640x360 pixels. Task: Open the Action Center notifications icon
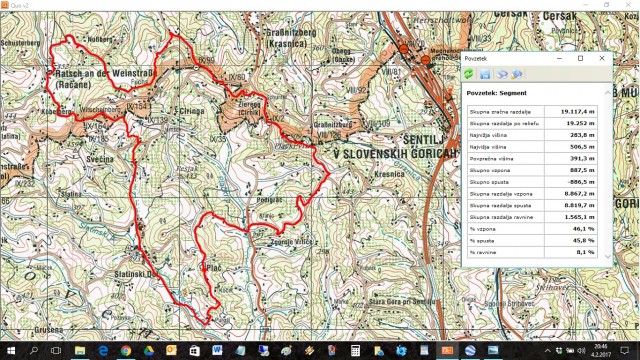624,351
